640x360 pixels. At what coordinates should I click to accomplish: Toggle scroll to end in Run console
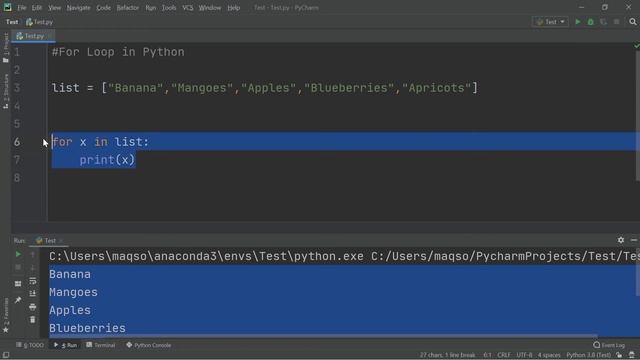33,293
